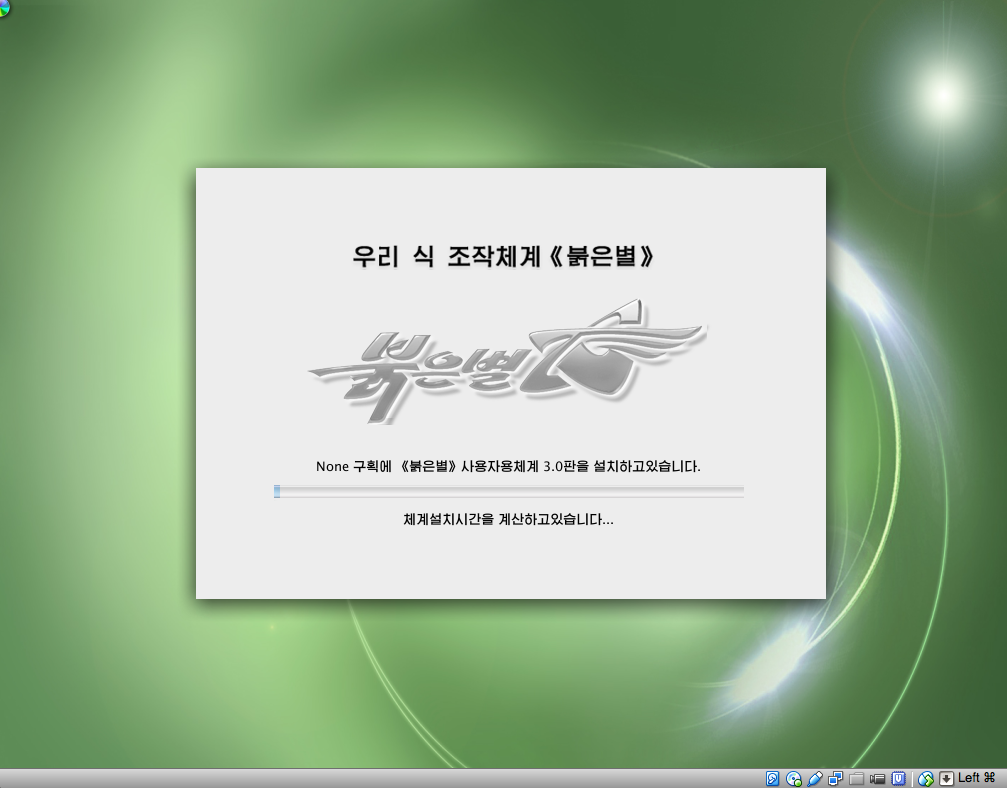Click the installation progress bar
The image size is (1007, 788).
509,492
